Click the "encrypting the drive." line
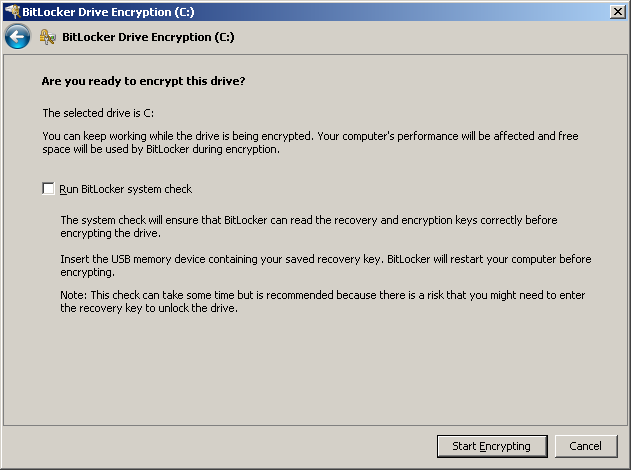 (x=110, y=233)
